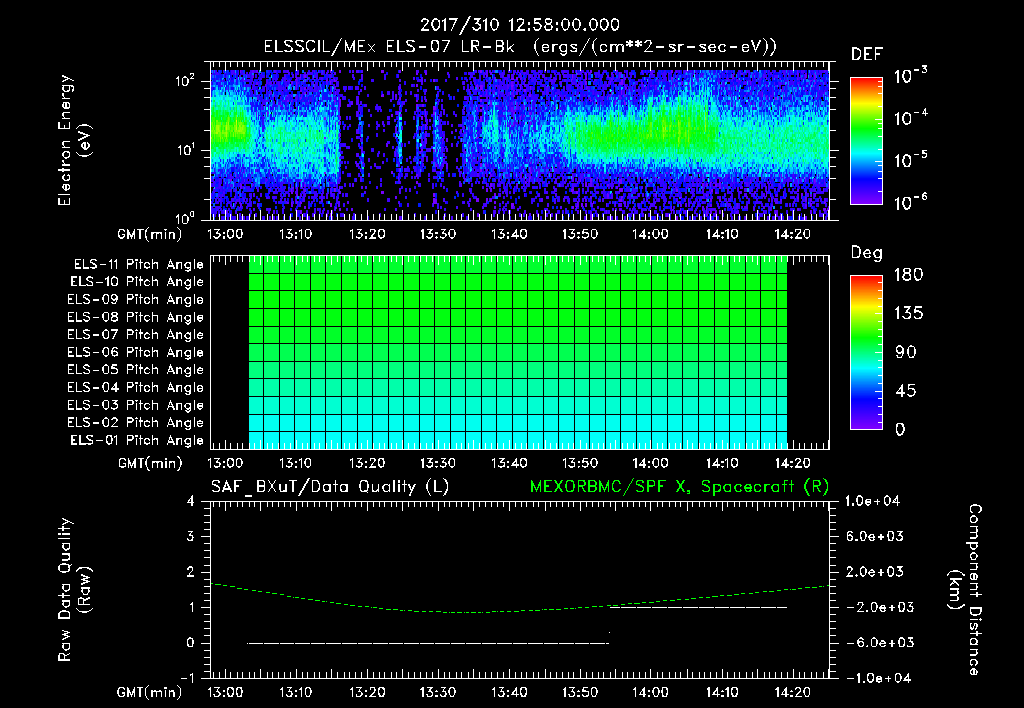1024x708 pixels.
Task: Click the Deg pitch angle color bar
Action: point(866,353)
